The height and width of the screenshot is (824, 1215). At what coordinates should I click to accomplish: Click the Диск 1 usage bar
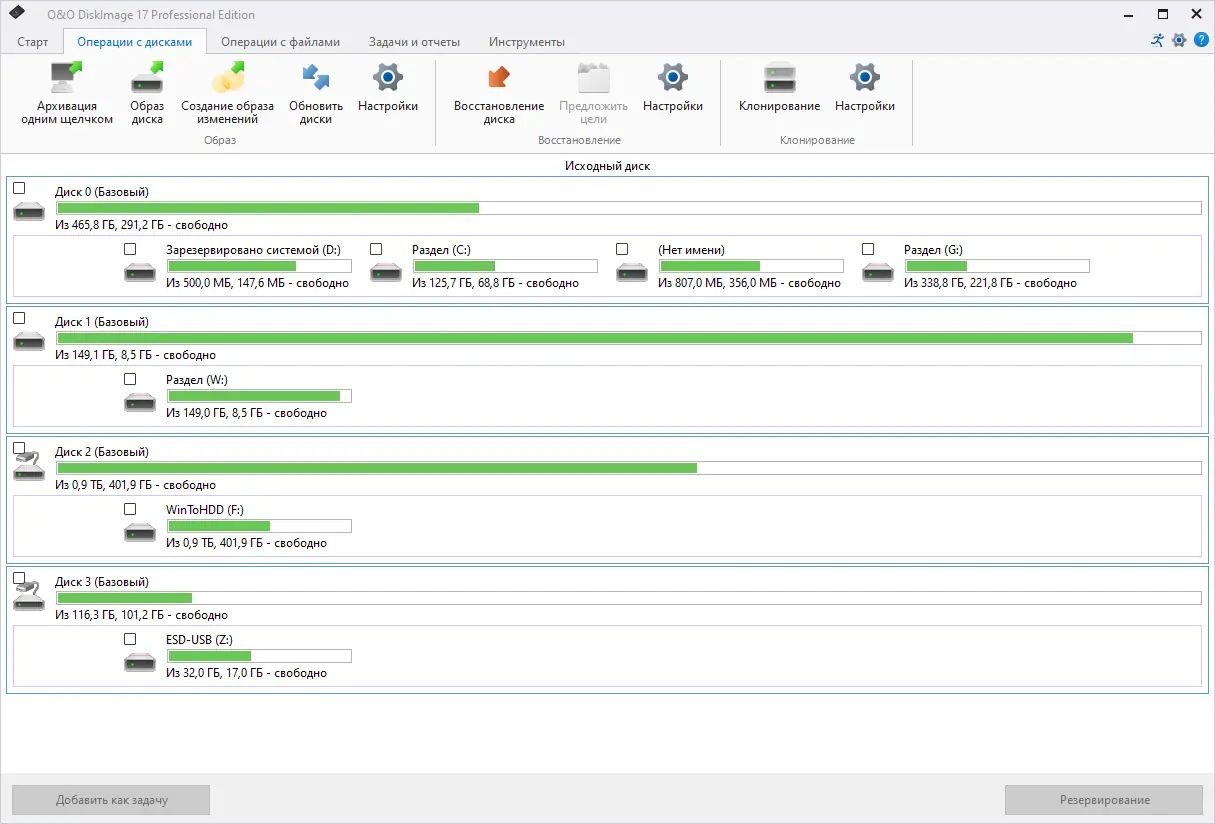click(x=629, y=338)
